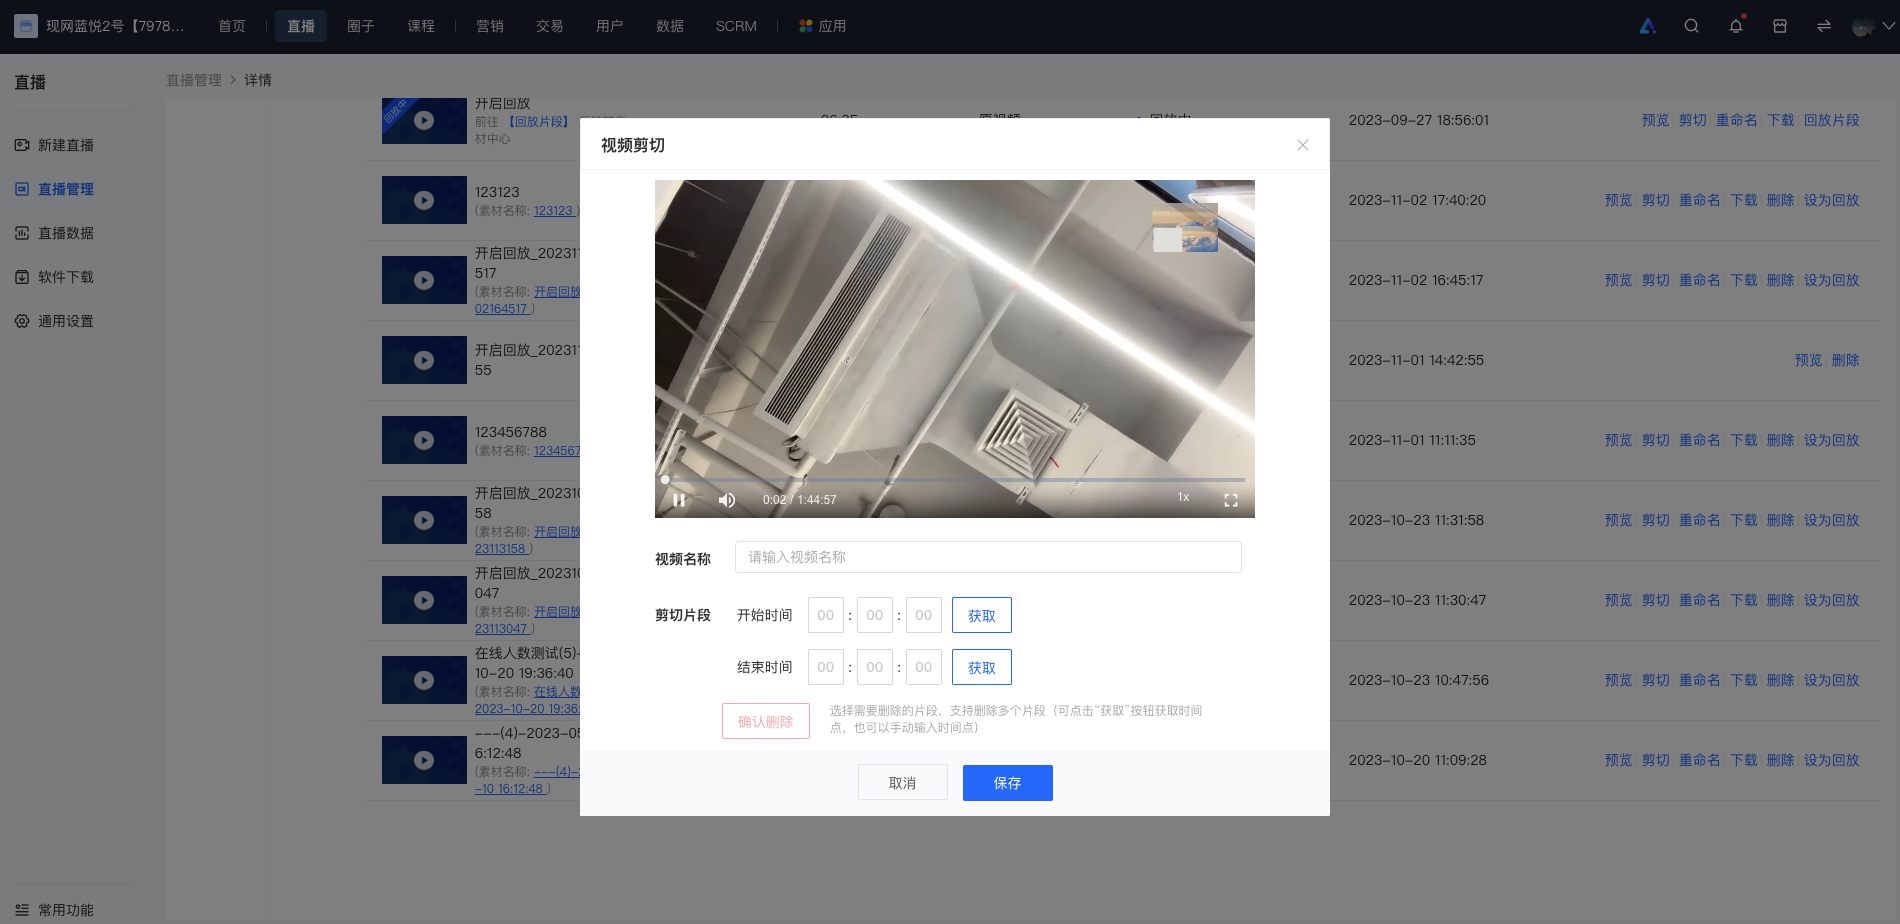Open the notification bell icon
The height and width of the screenshot is (924, 1900).
pyautogui.click(x=1736, y=26)
